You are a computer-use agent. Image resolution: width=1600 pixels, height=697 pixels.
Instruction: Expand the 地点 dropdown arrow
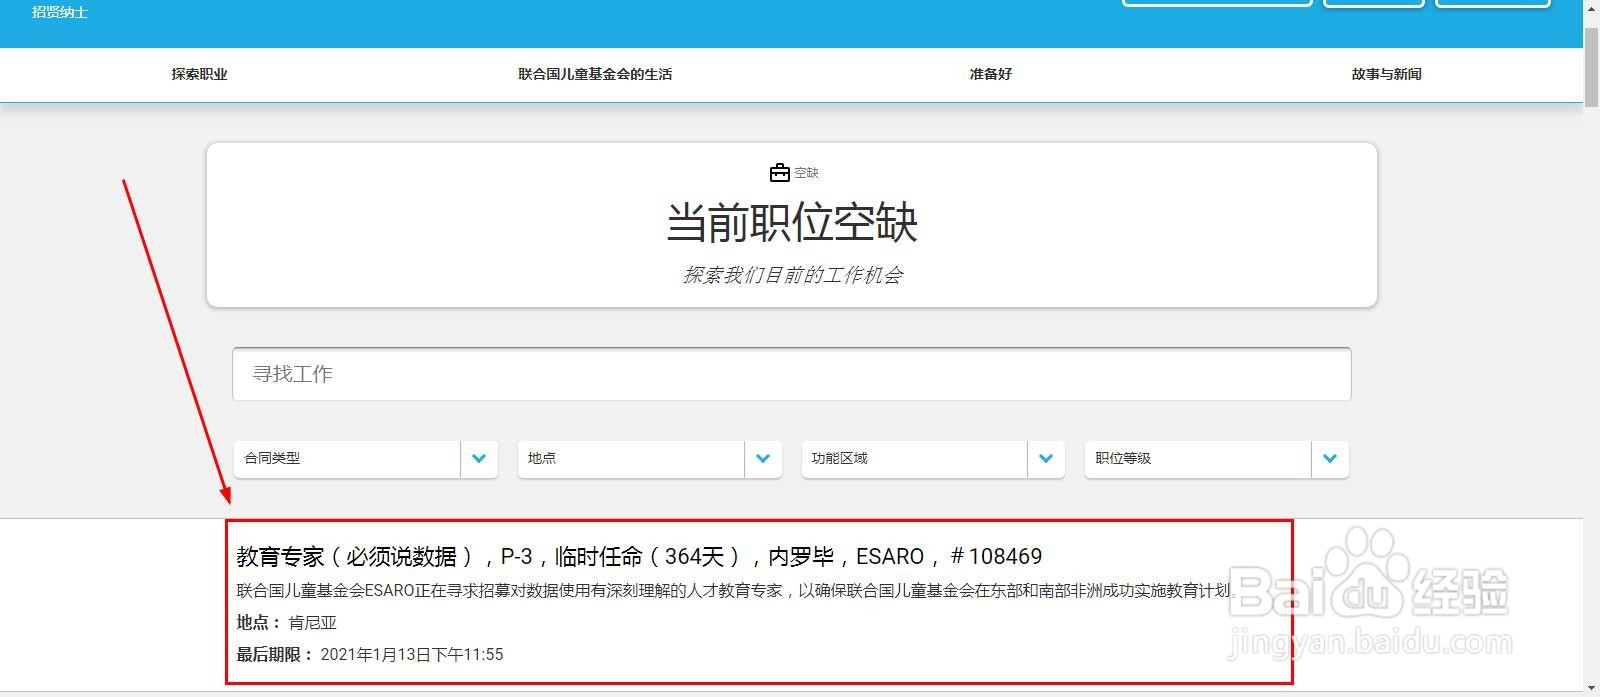[763, 459]
